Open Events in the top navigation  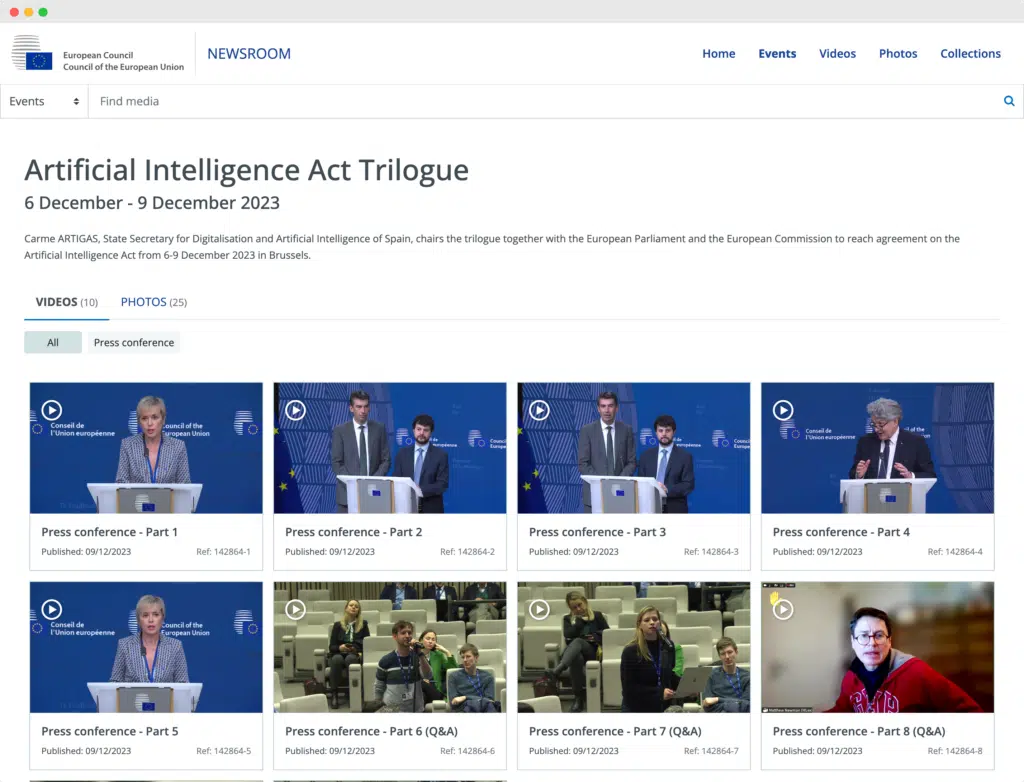pos(777,54)
